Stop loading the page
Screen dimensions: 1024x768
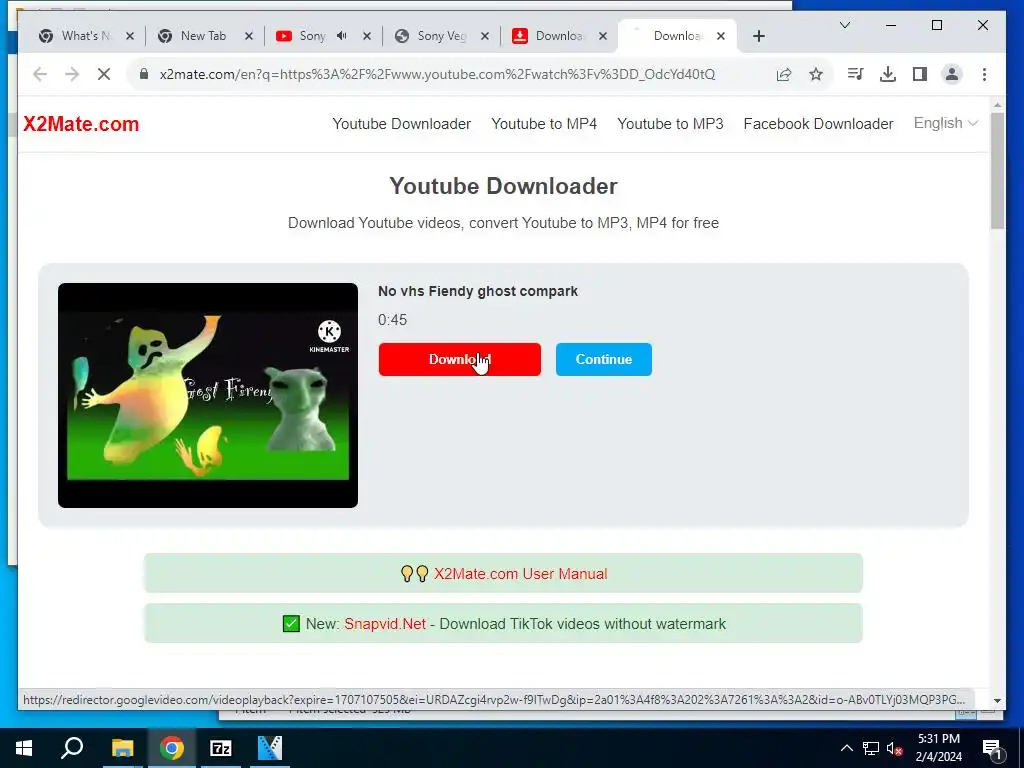tap(104, 74)
